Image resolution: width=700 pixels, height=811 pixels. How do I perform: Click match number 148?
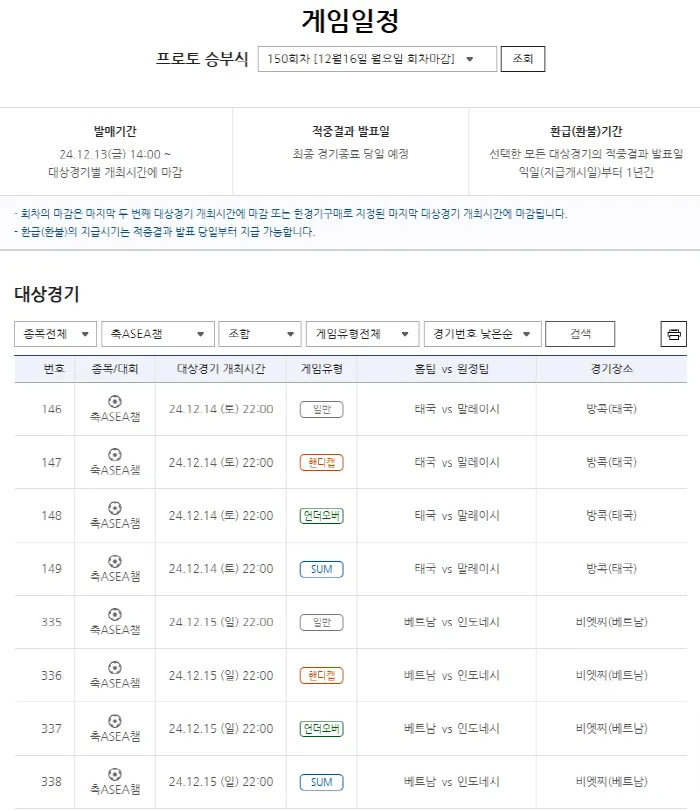(52, 516)
